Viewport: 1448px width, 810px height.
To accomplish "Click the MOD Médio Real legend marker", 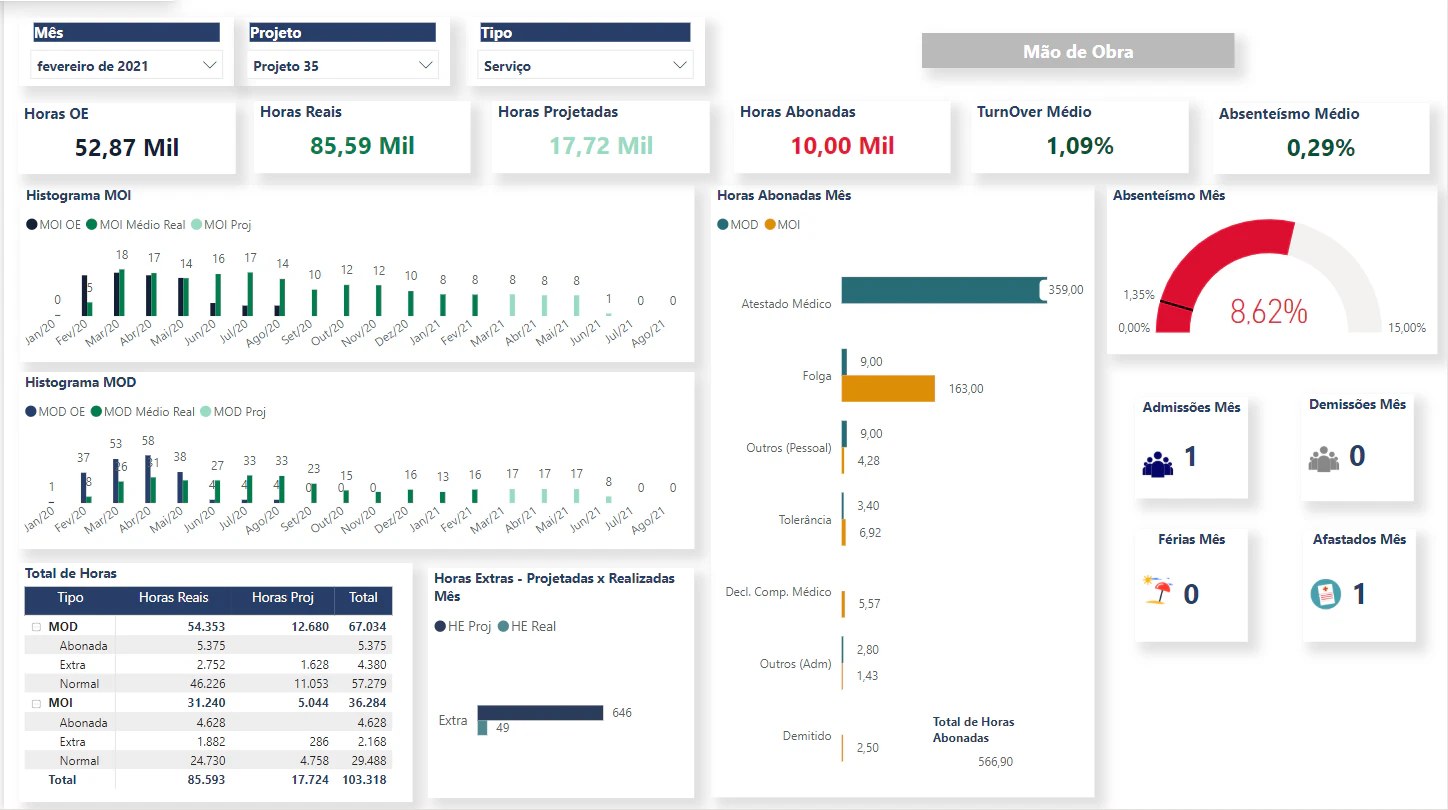I will [x=96, y=412].
